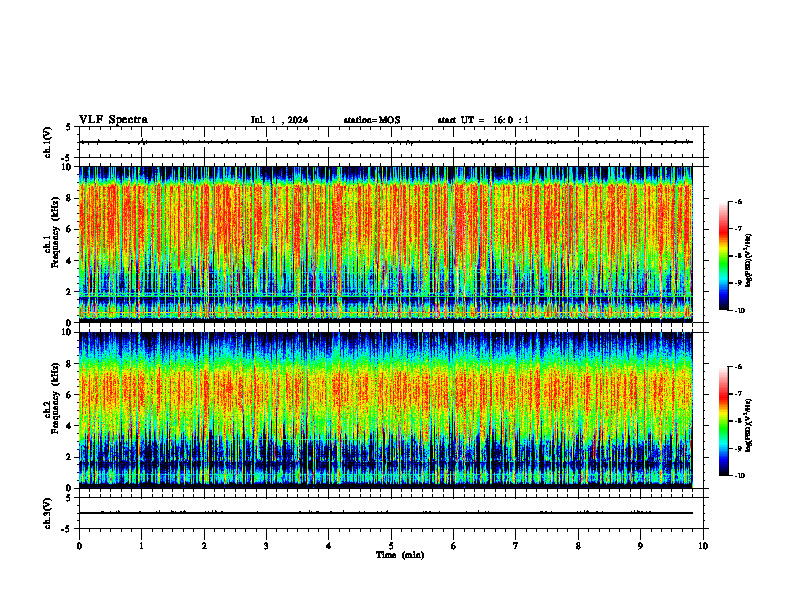
Task: Click the ch.1 voltage waveform trace
Action: coord(385,142)
